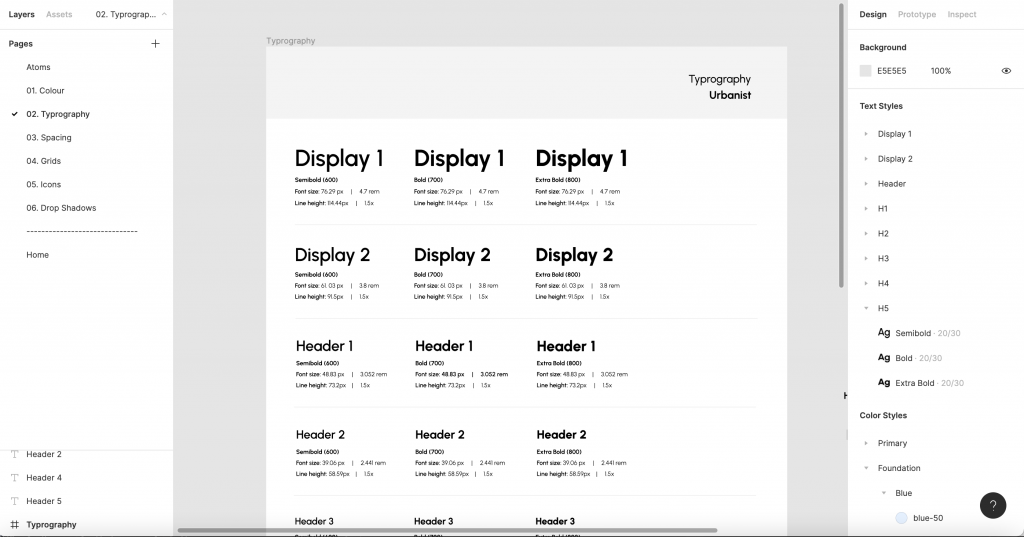
Task: Click the text icon beside Header 5 layer
Action: [14, 501]
